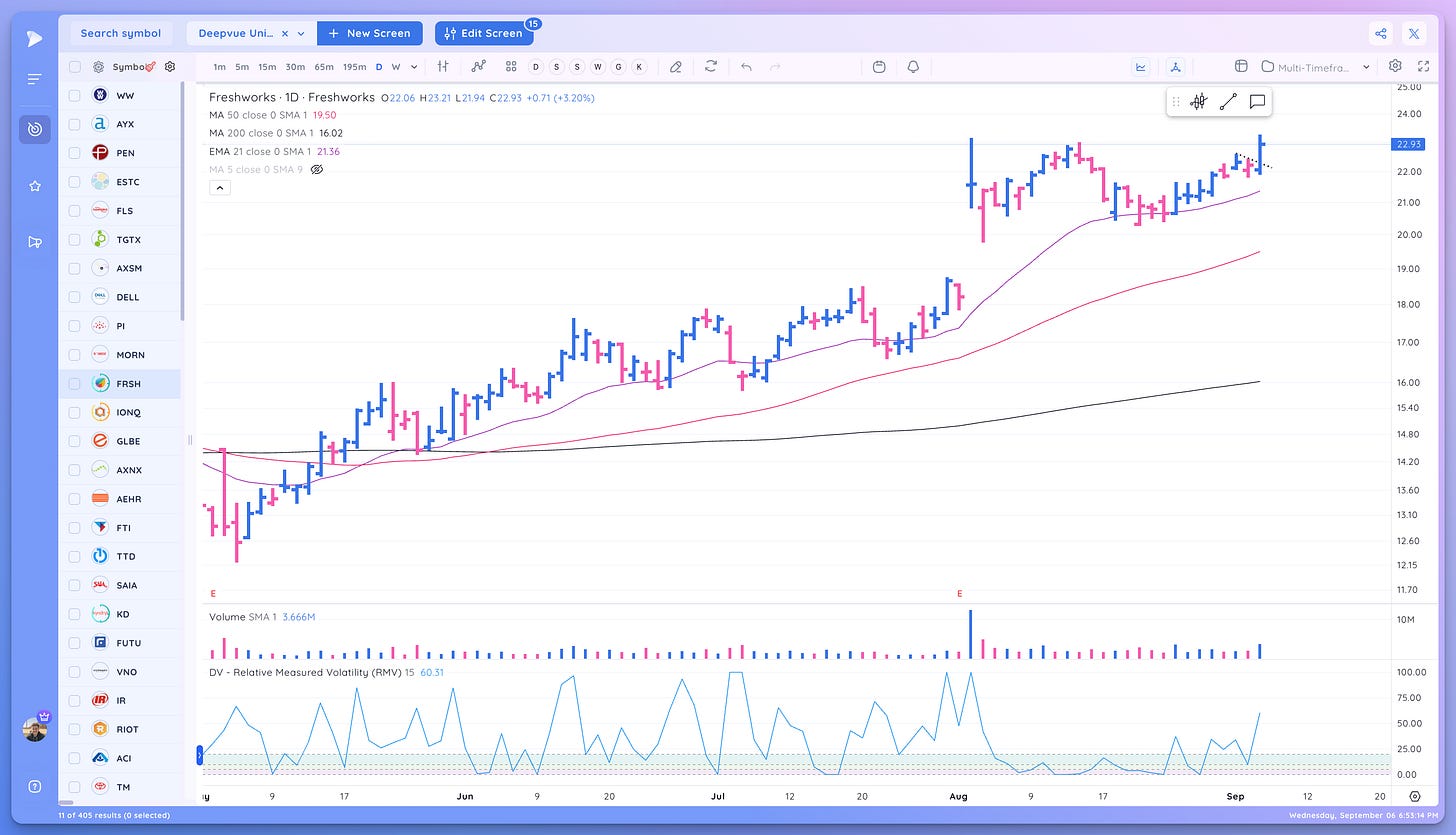Screen dimensions: 1456x835
Task: Click the undo arrow
Action: [746, 66]
